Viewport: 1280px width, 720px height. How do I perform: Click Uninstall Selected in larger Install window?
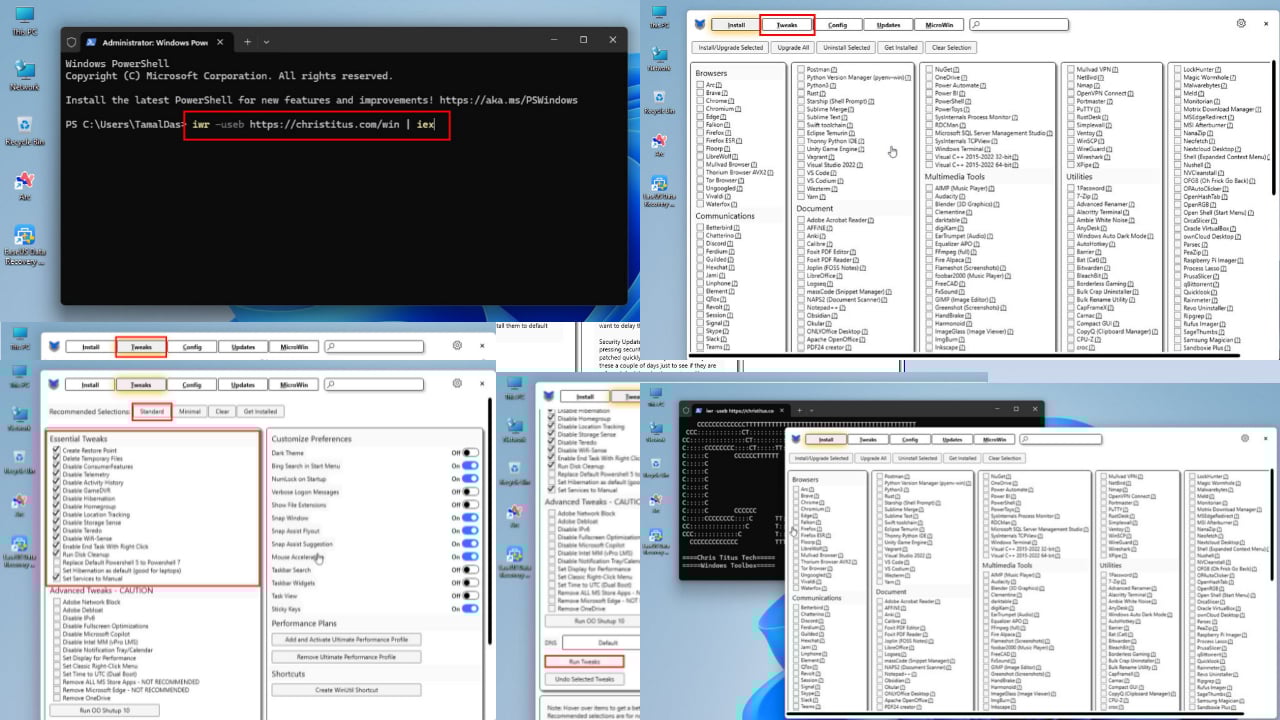[846, 47]
